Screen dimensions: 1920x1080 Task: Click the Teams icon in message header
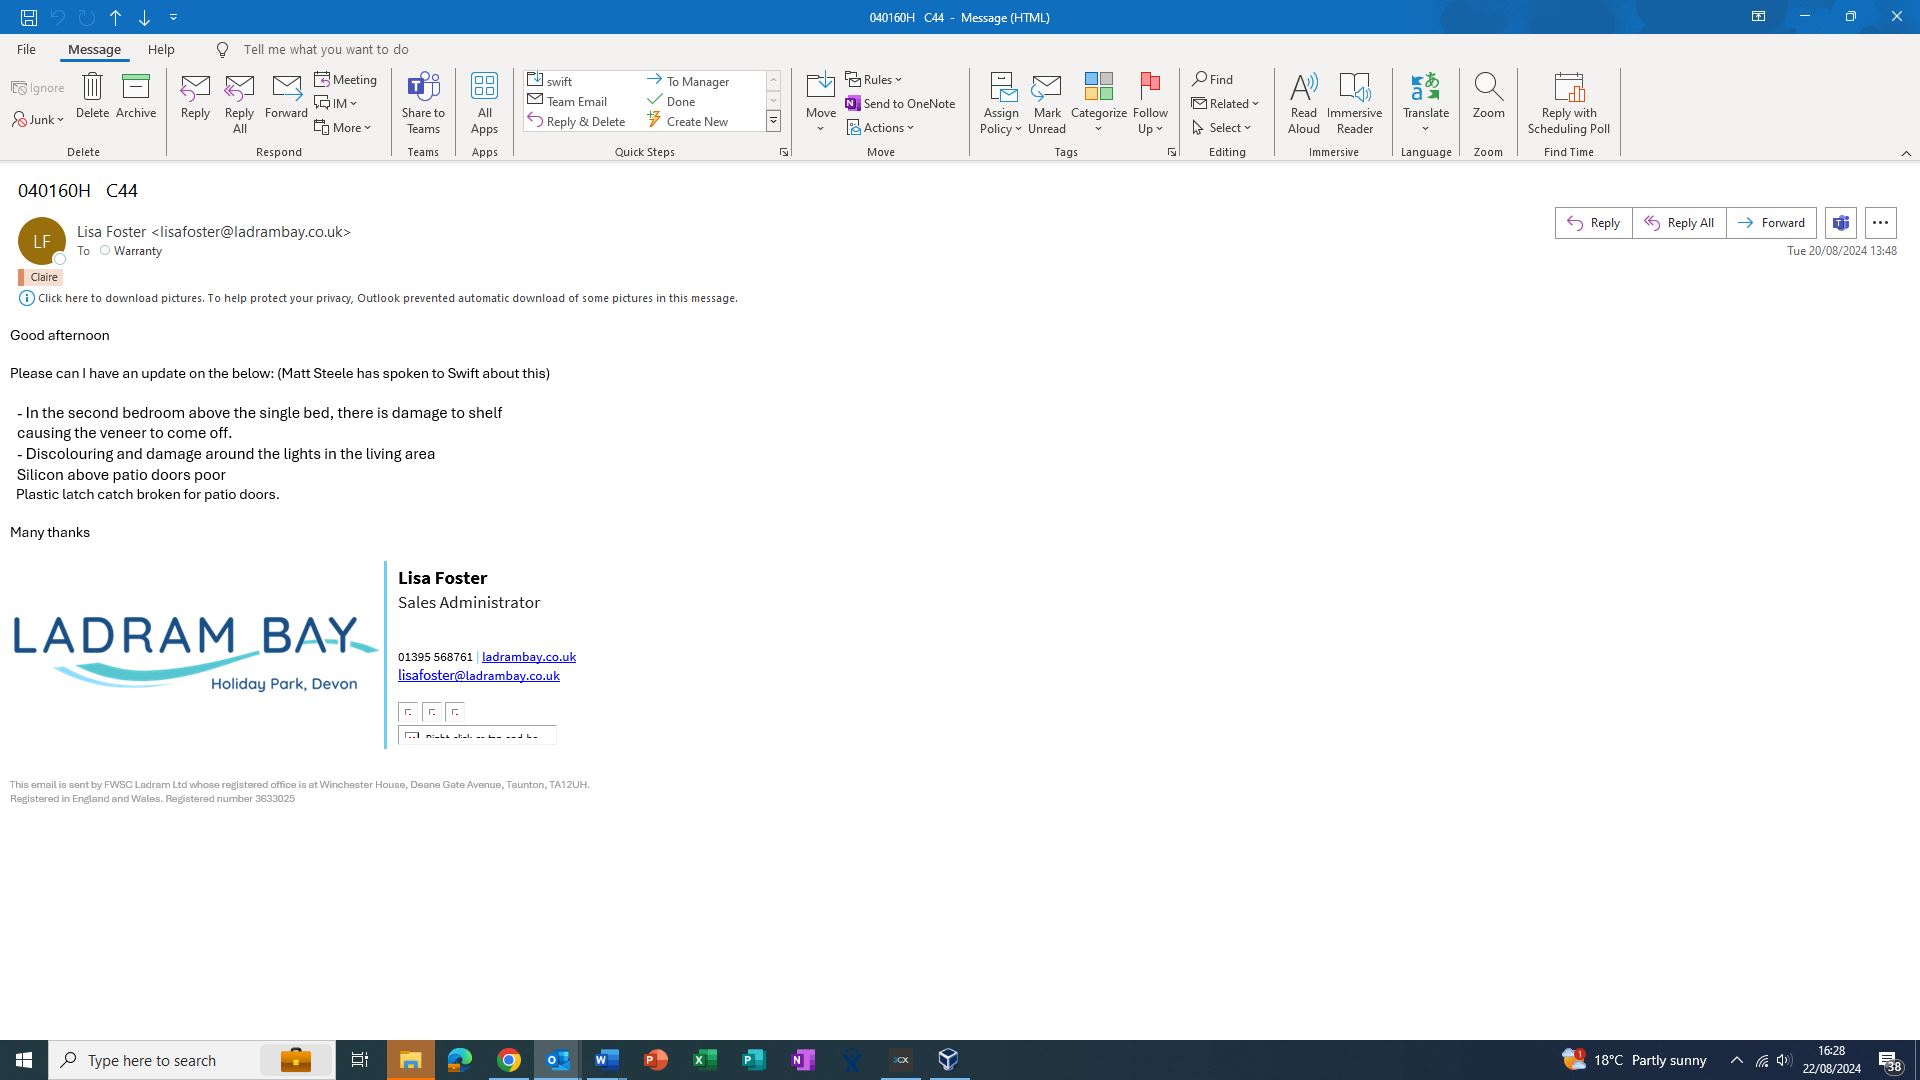1841,223
